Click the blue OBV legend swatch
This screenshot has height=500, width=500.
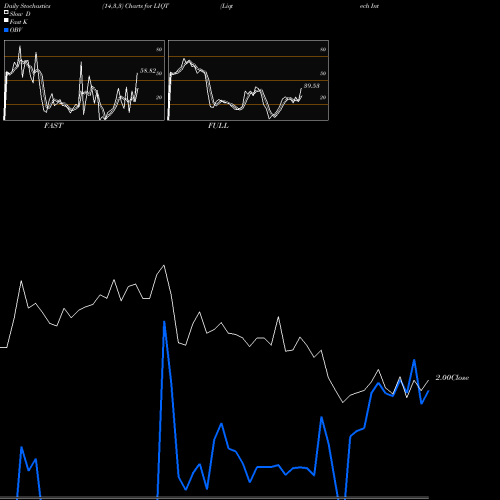pyautogui.click(x=6, y=30)
